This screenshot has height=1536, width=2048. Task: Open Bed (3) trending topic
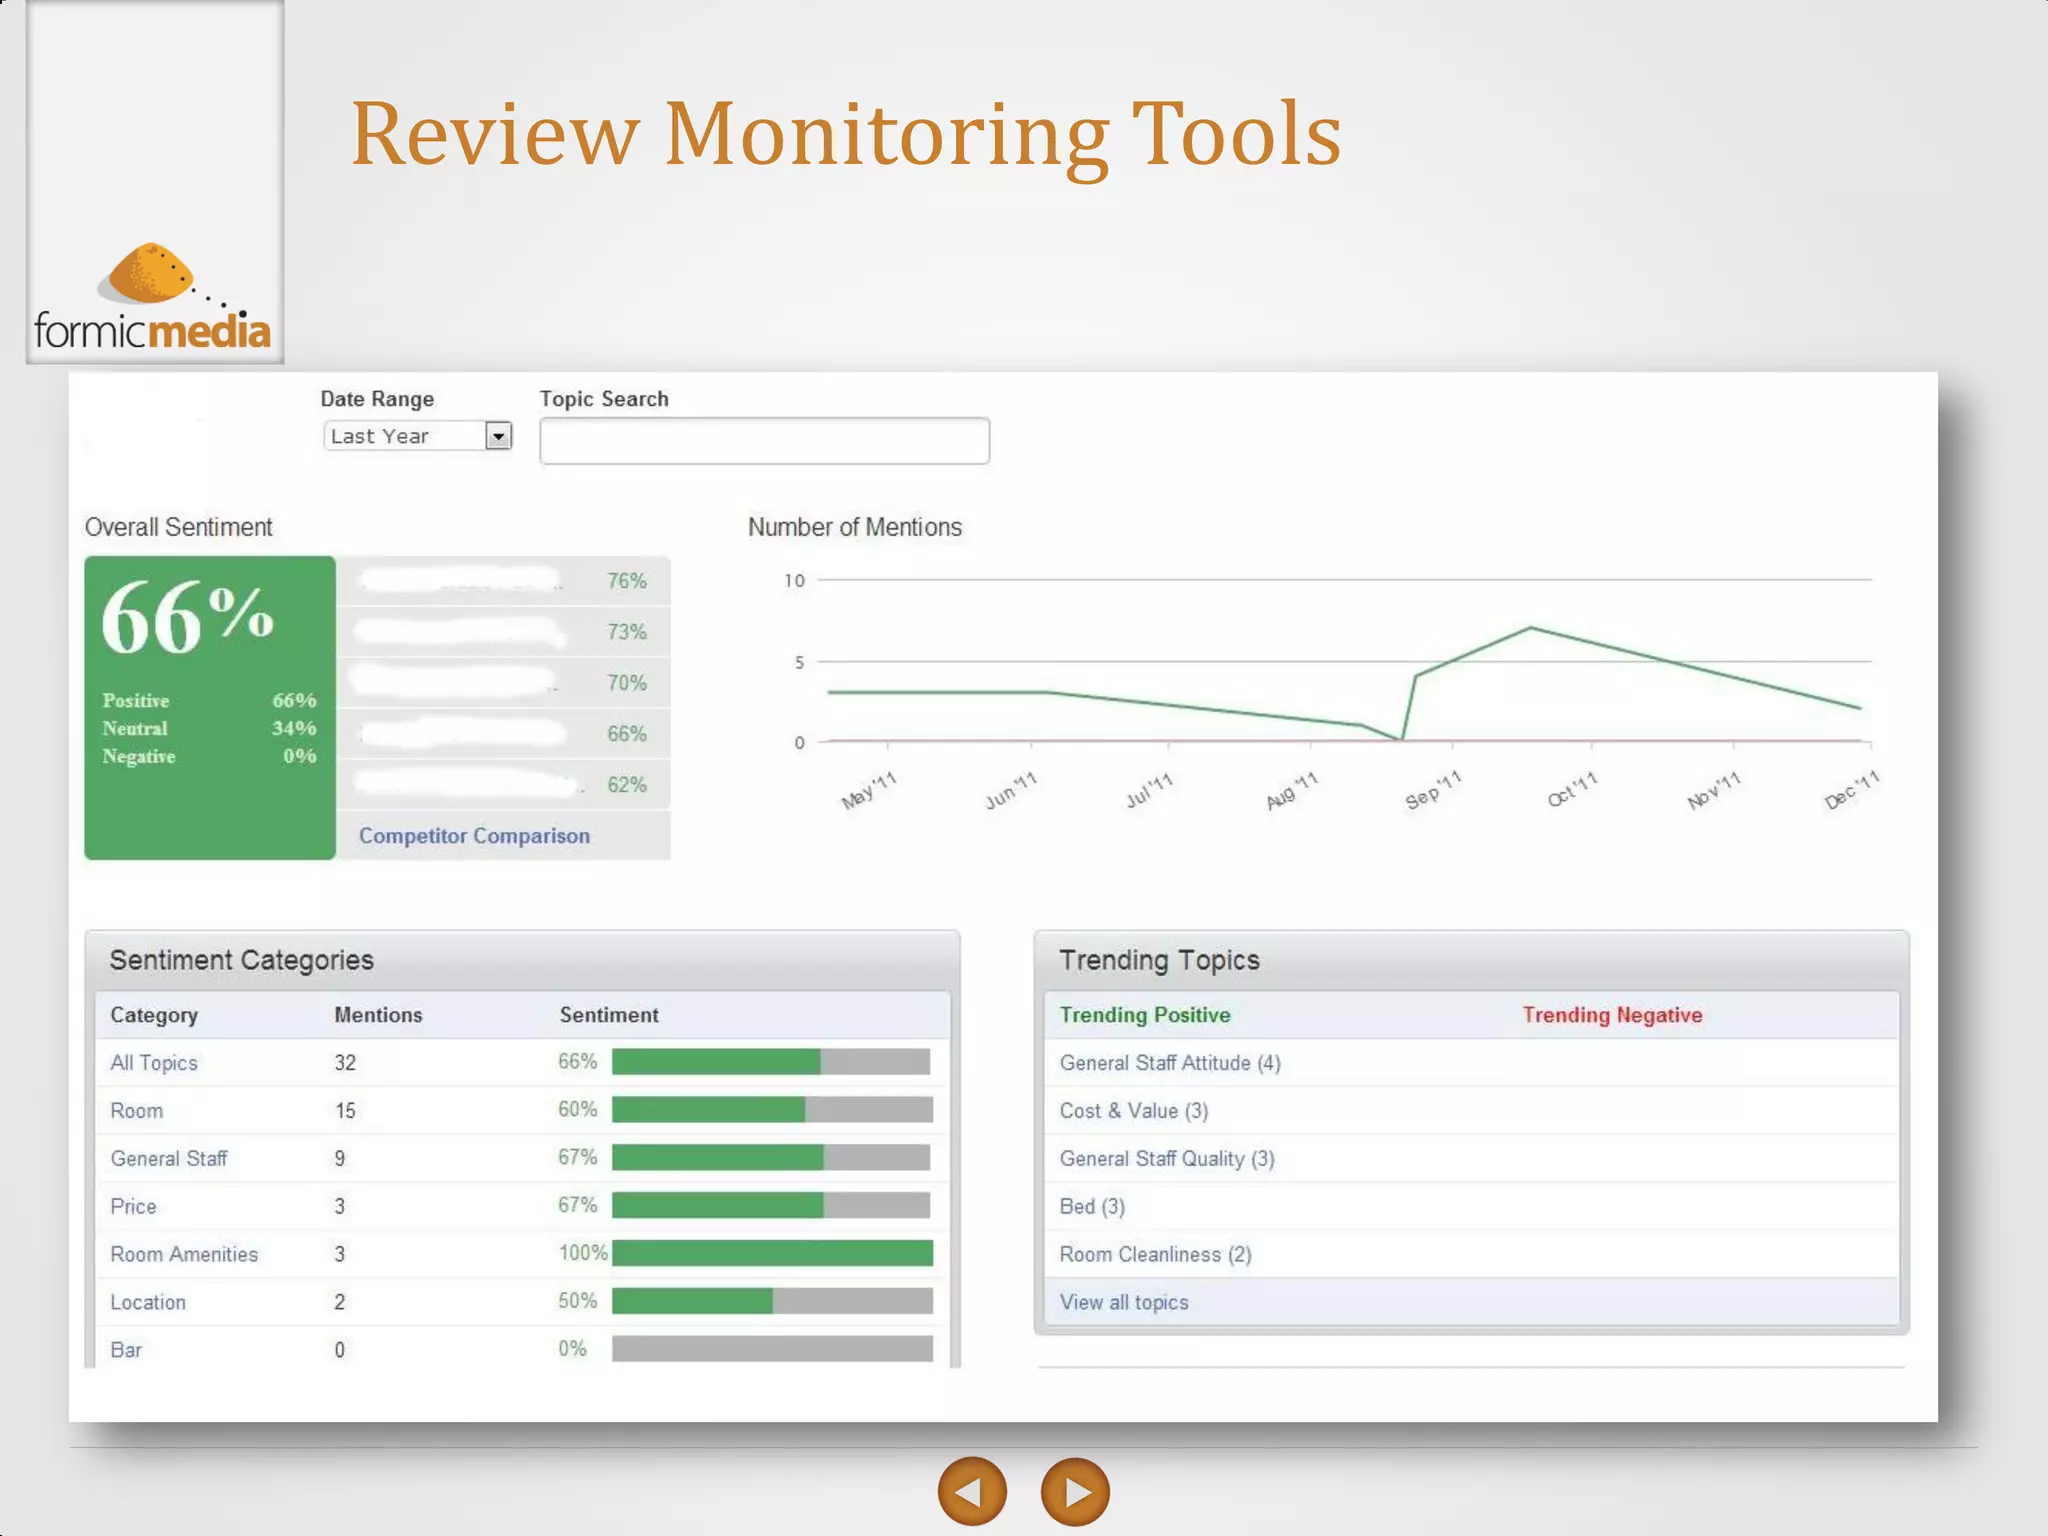1092,1207
